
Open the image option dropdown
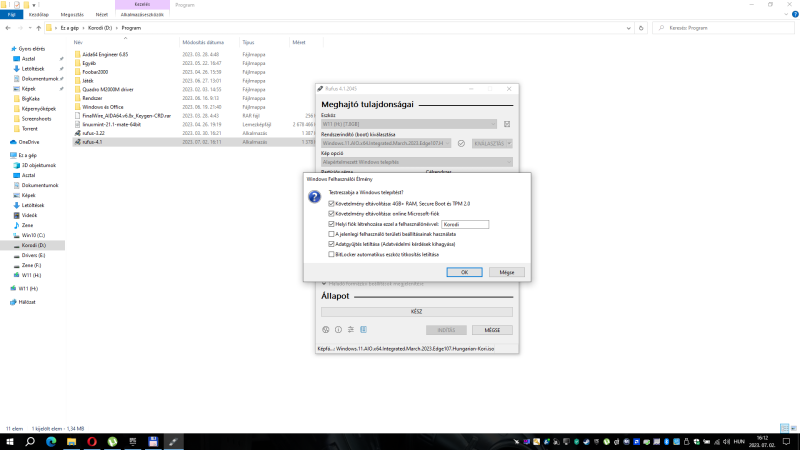(x=417, y=162)
